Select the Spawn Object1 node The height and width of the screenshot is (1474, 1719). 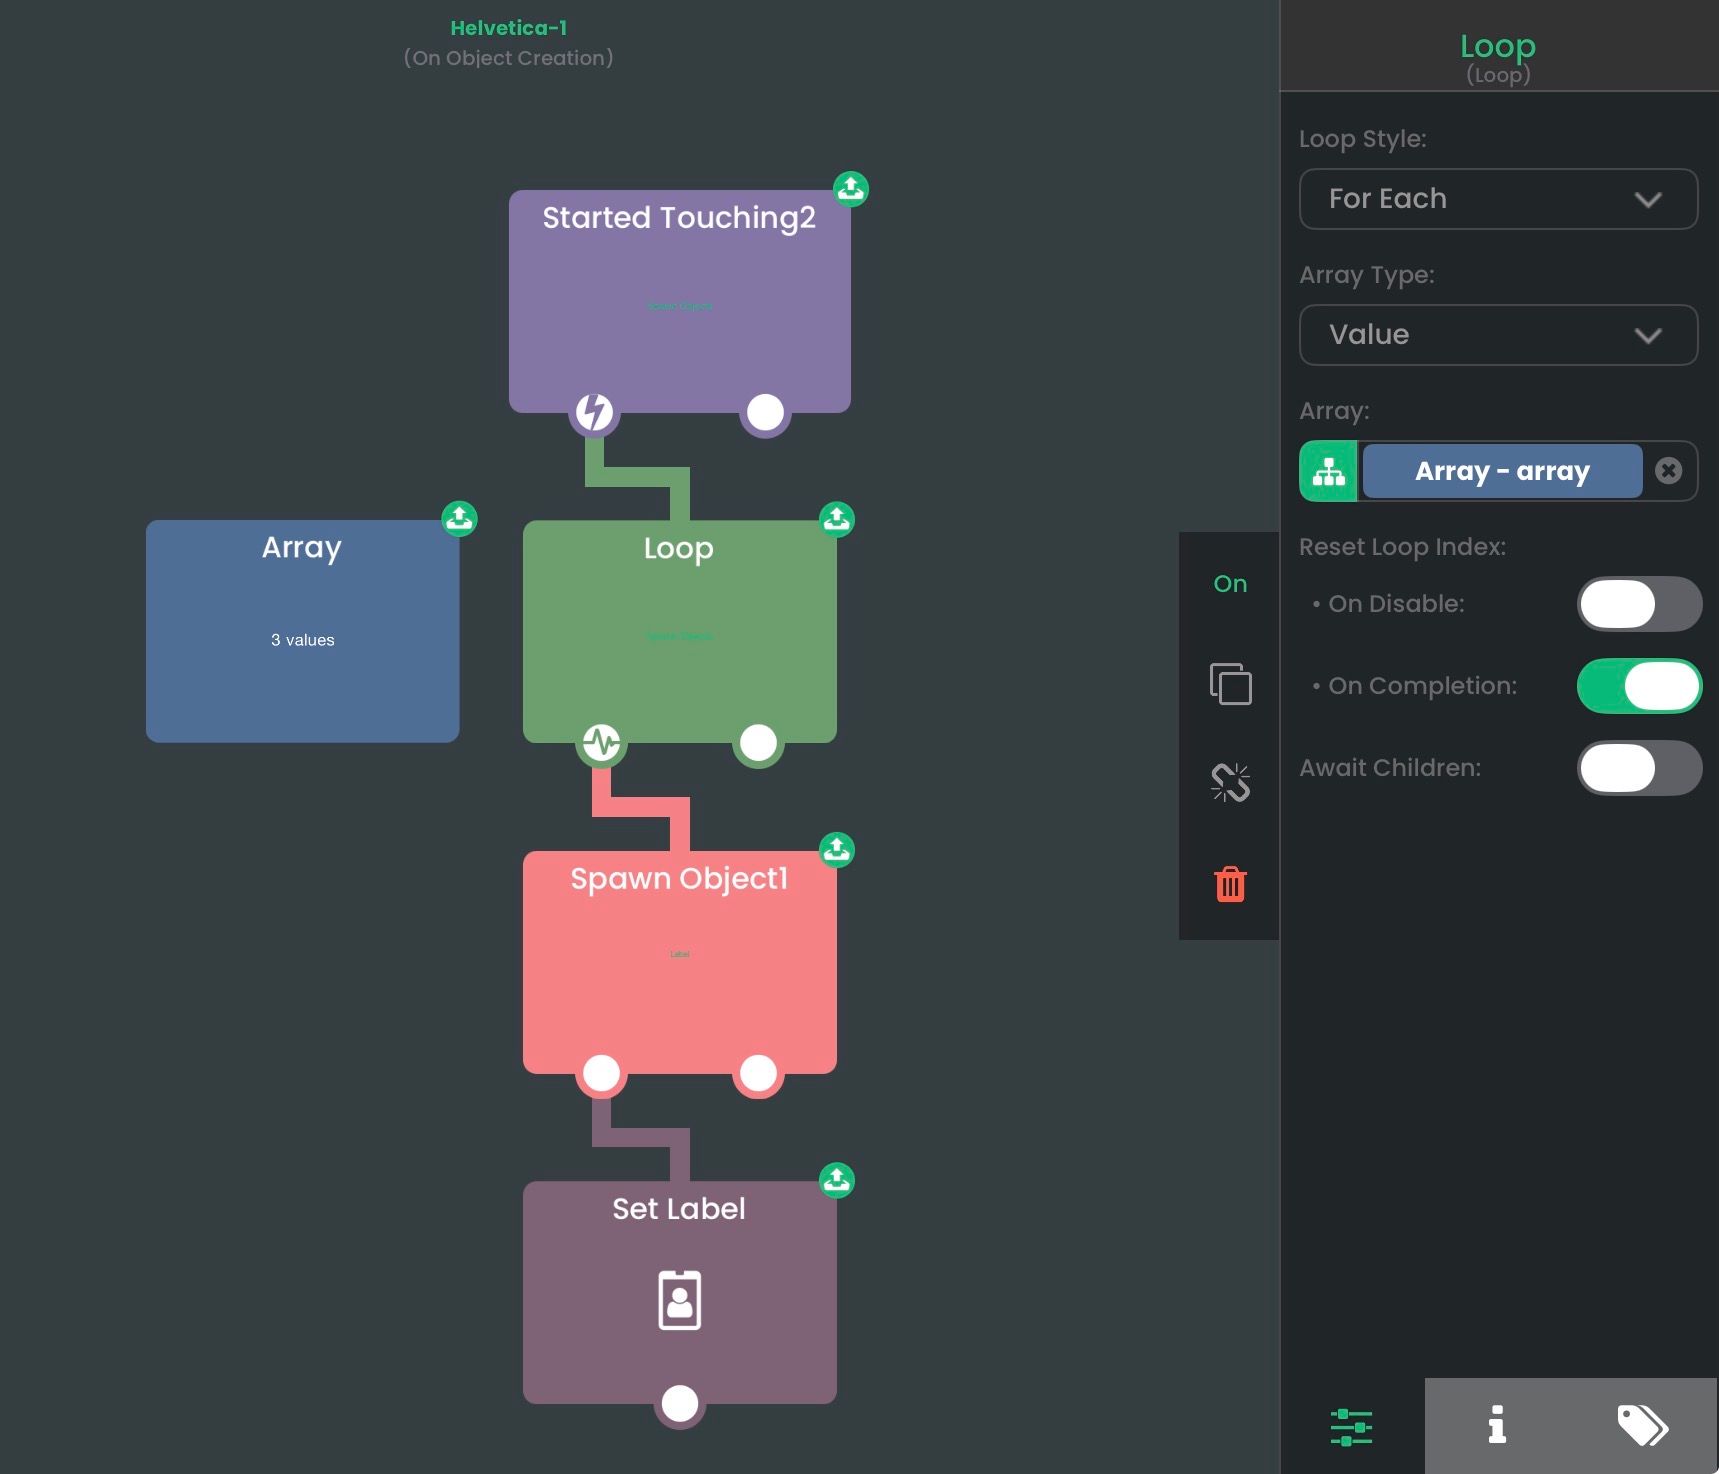[679, 960]
